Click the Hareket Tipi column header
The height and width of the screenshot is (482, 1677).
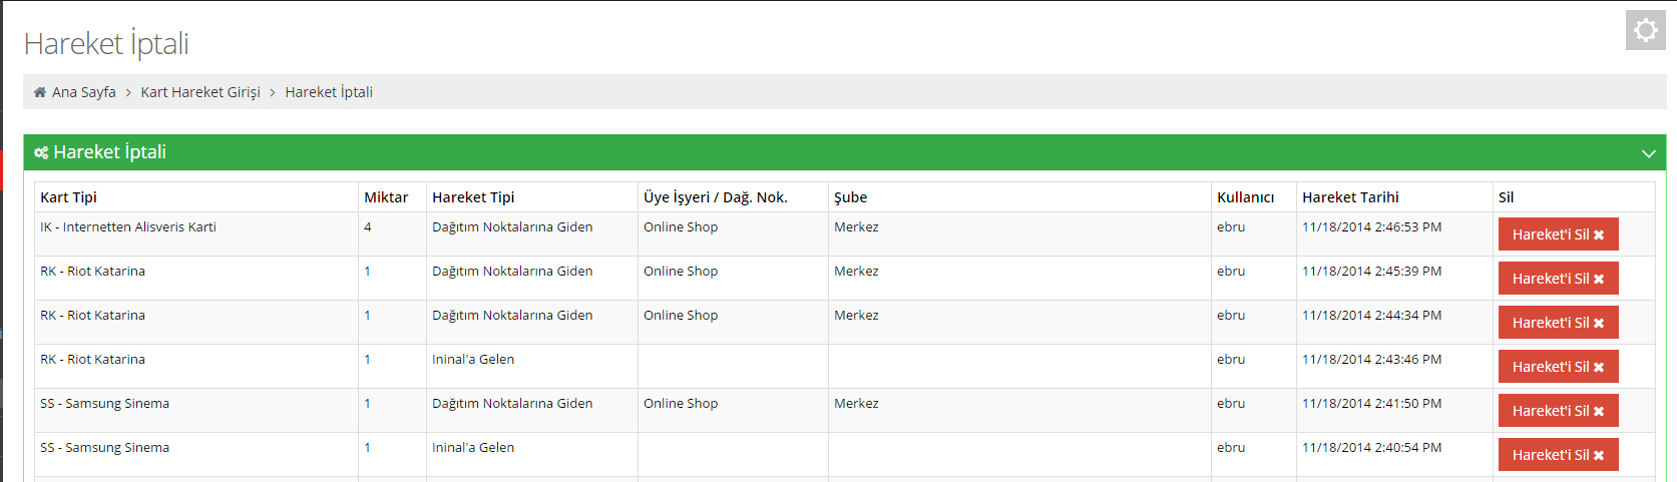coord(473,197)
